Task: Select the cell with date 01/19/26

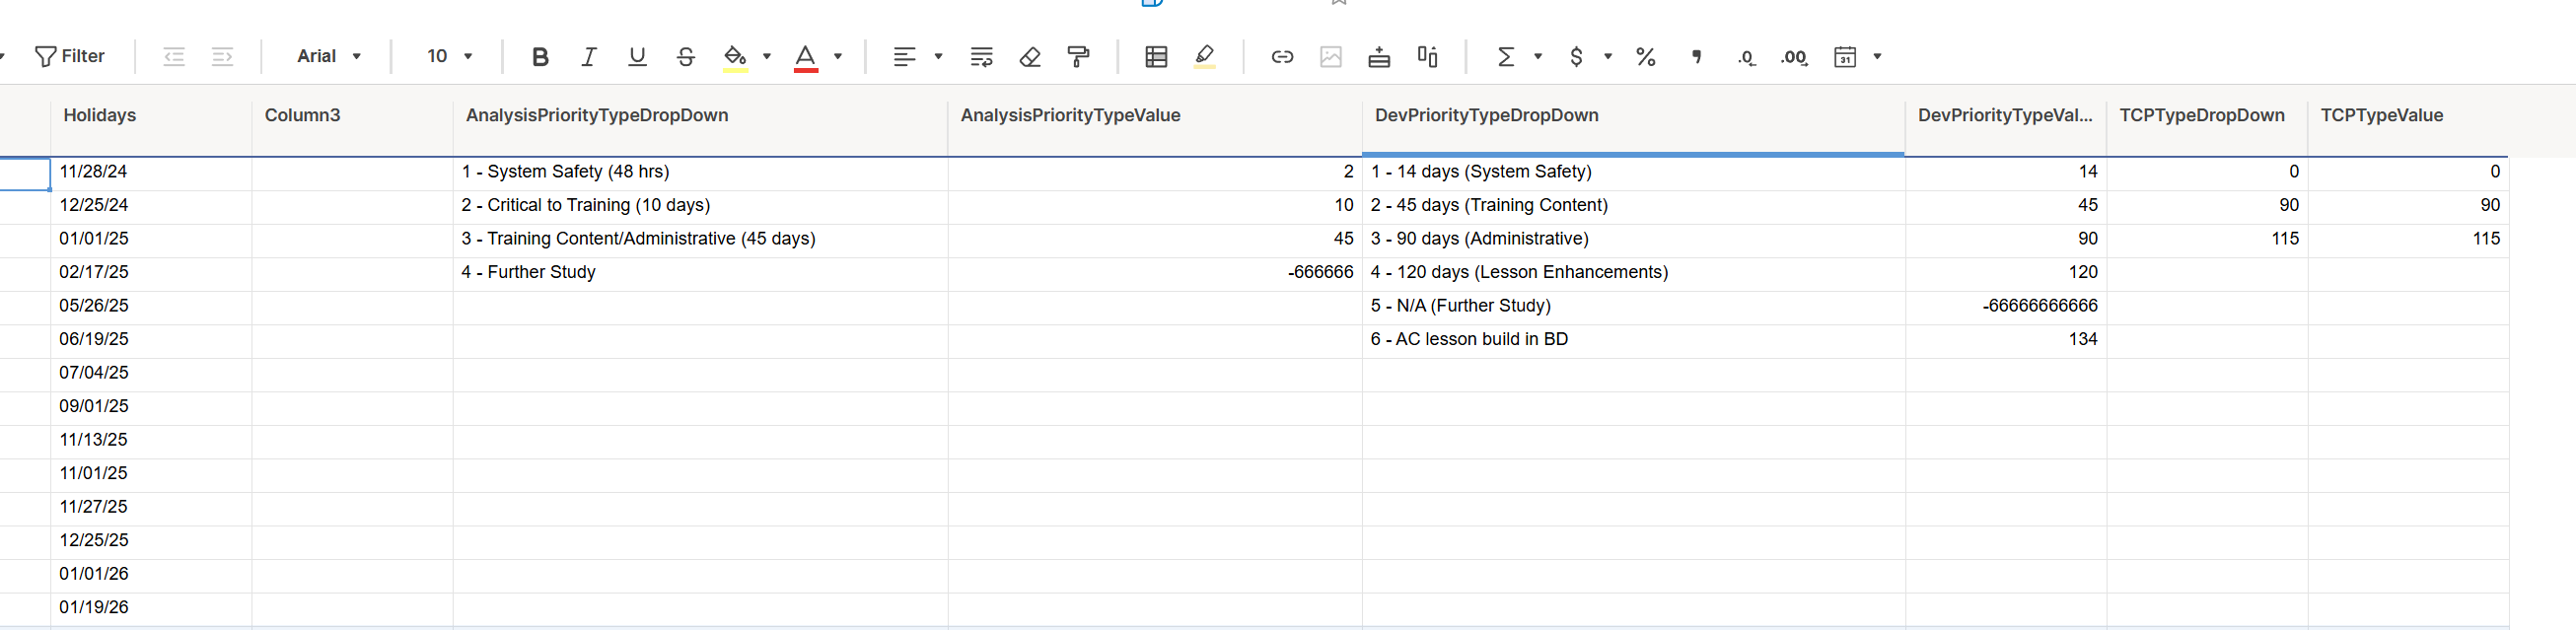Action: (151, 608)
